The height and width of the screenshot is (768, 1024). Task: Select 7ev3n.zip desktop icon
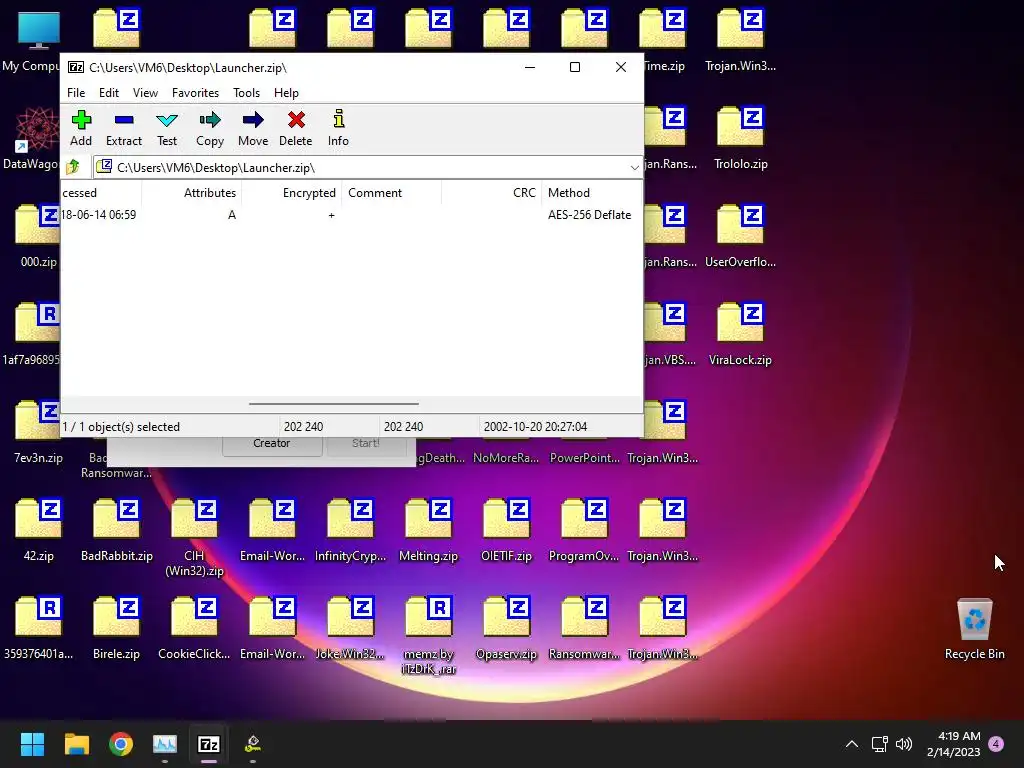coord(39,433)
